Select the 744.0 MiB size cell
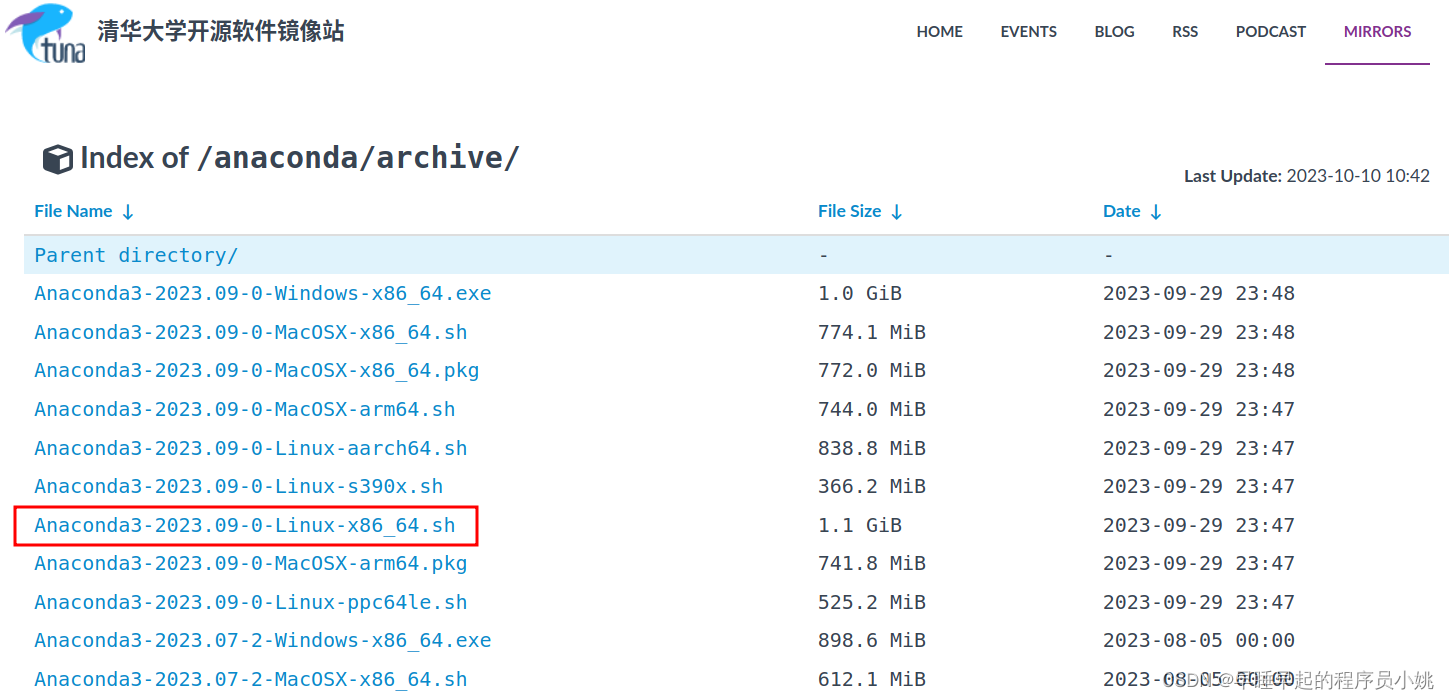This screenshot has width=1449, height=699. coord(872,409)
